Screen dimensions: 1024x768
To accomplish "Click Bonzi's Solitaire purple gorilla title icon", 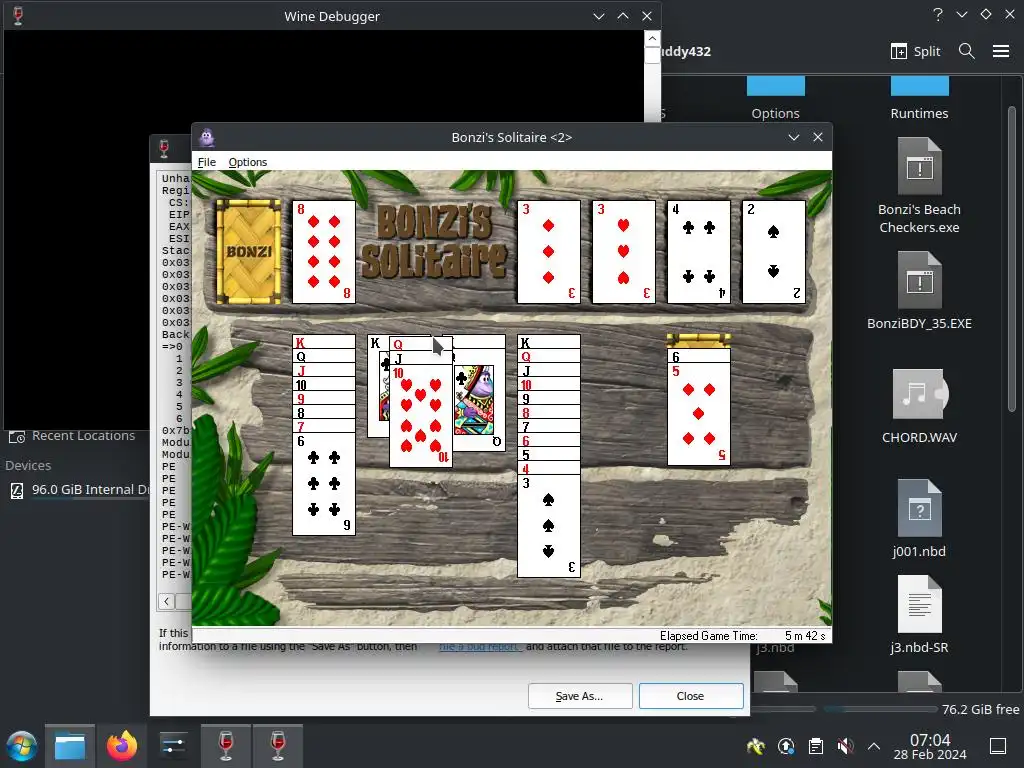I will [x=207, y=137].
